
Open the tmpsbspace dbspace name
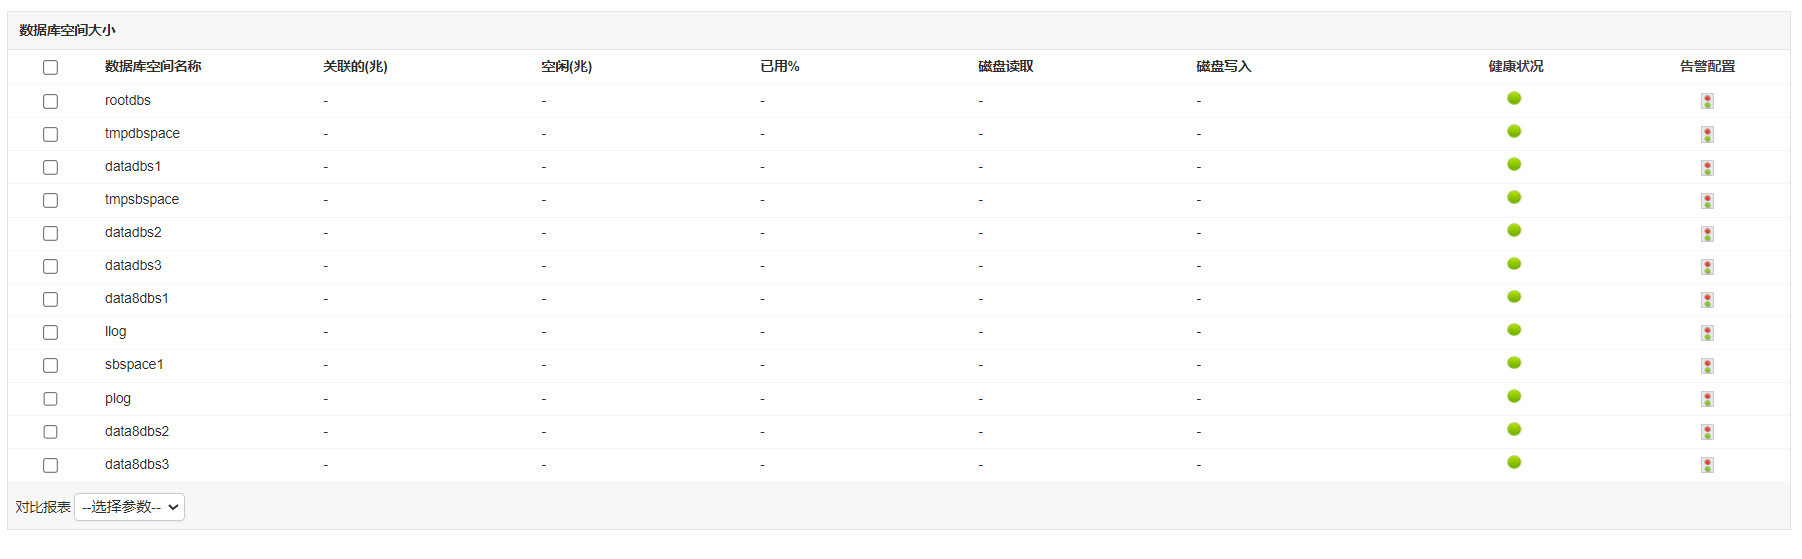tap(142, 199)
